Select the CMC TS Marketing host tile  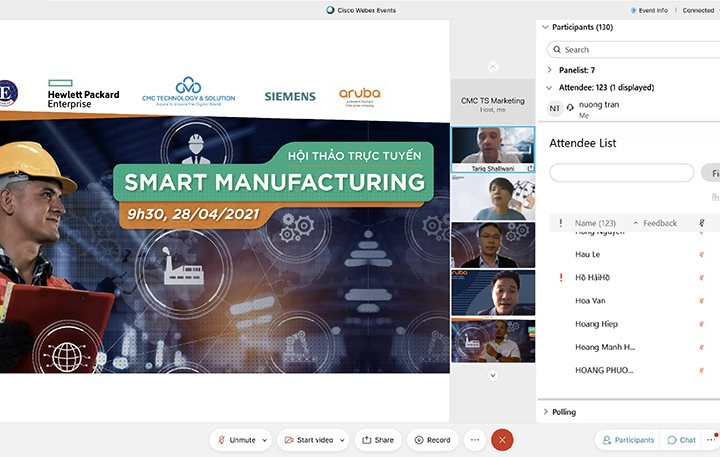(493, 102)
